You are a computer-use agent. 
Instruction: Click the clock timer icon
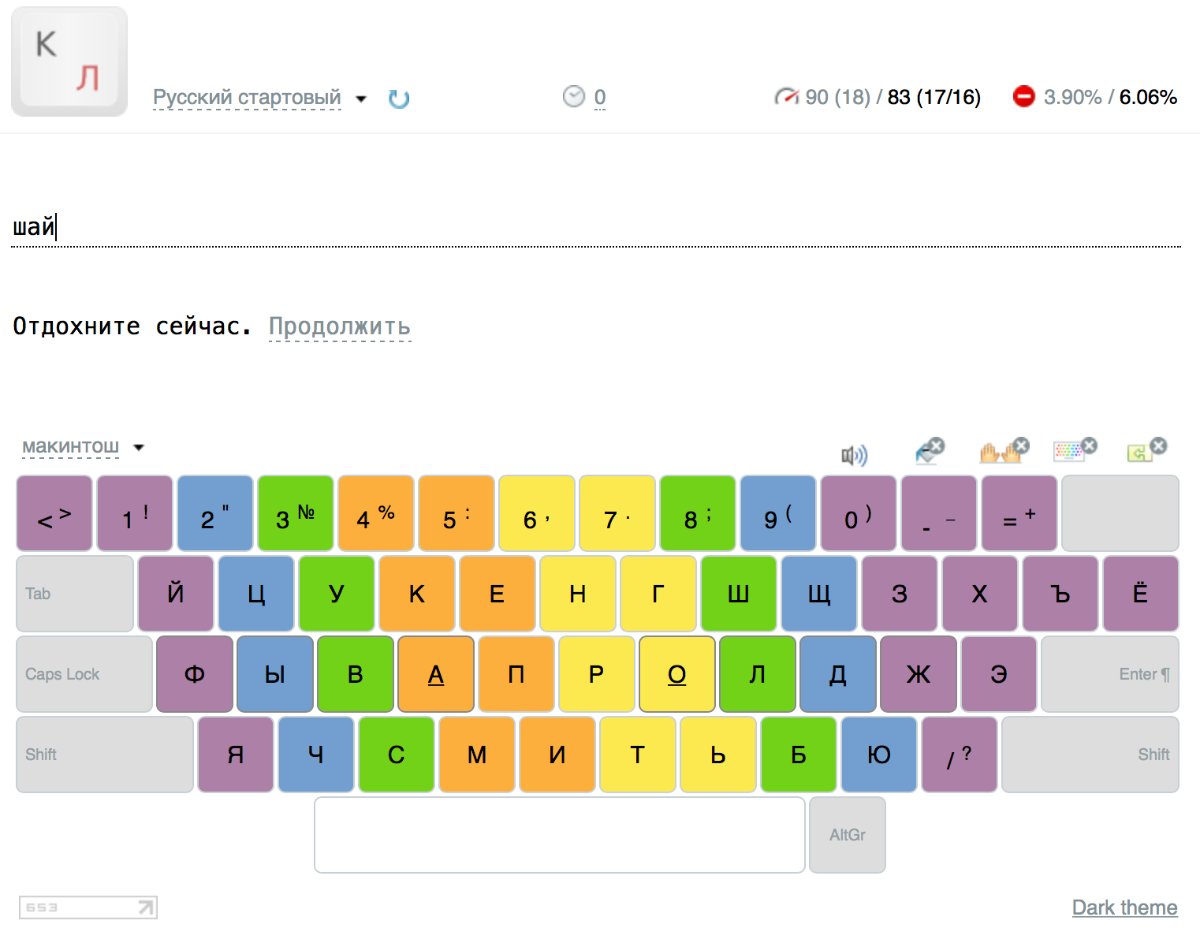tap(574, 96)
